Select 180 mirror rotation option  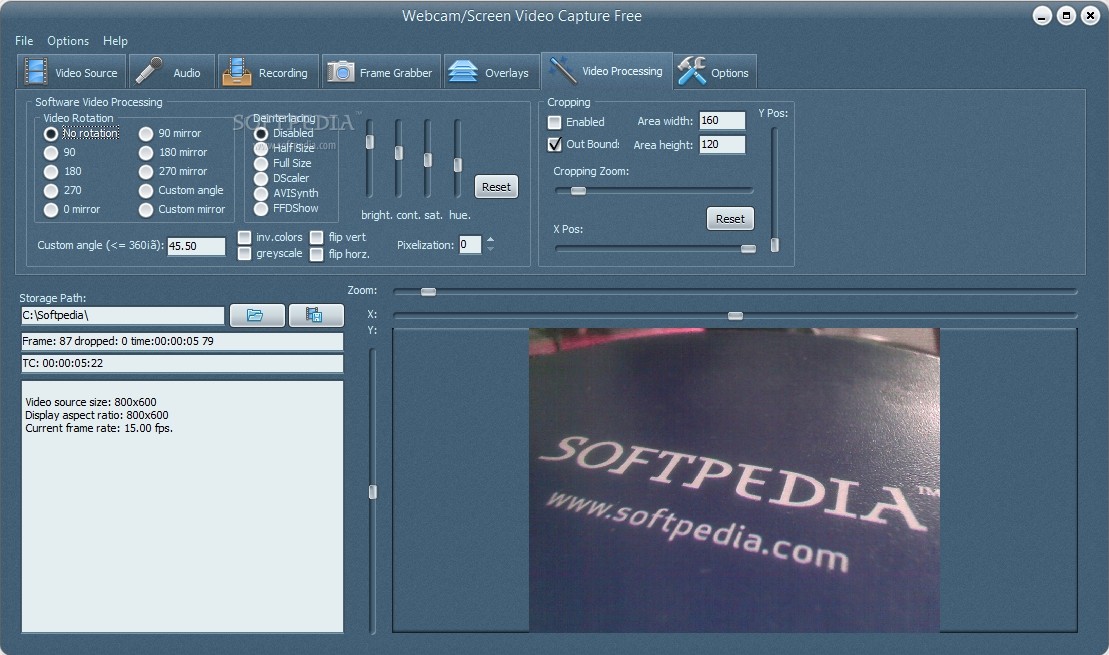click(146, 152)
